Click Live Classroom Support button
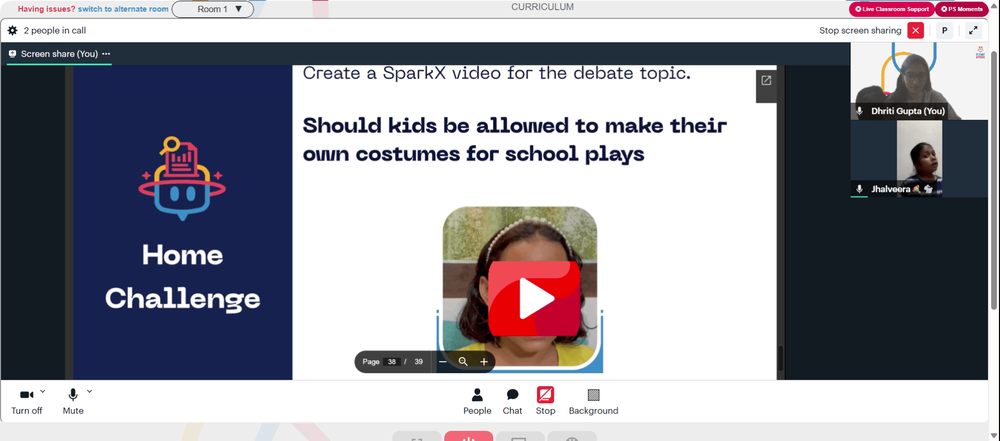 [891, 9]
